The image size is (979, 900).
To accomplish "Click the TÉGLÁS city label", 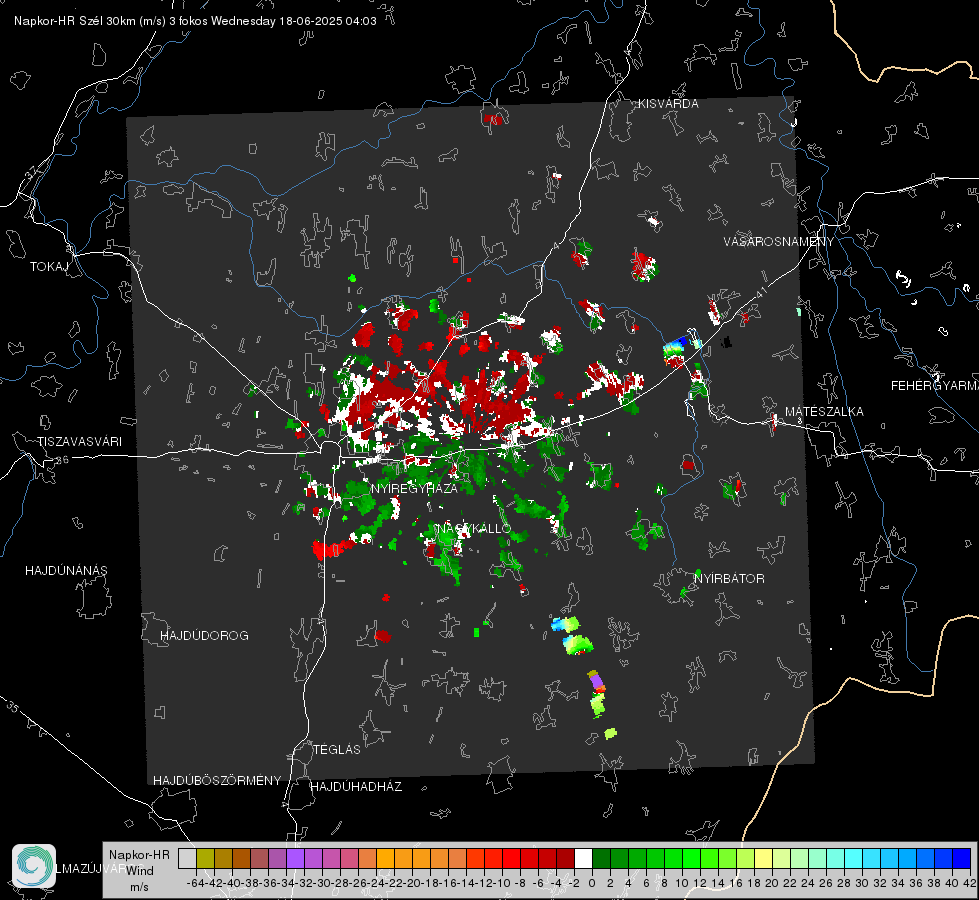I will coord(337,750).
